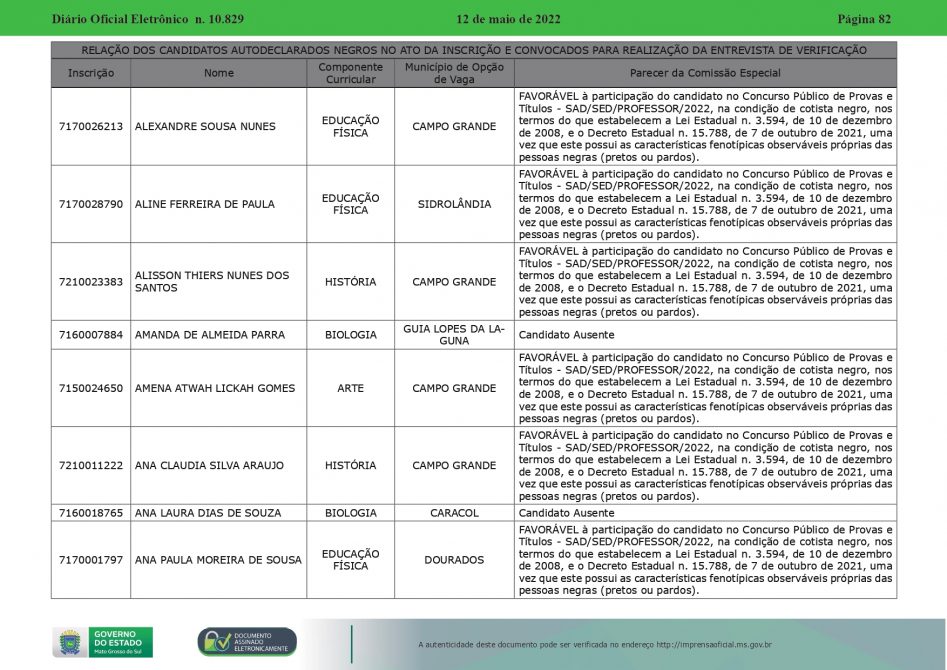Select the Nome column header
The width and height of the screenshot is (947, 670).
point(219,73)
